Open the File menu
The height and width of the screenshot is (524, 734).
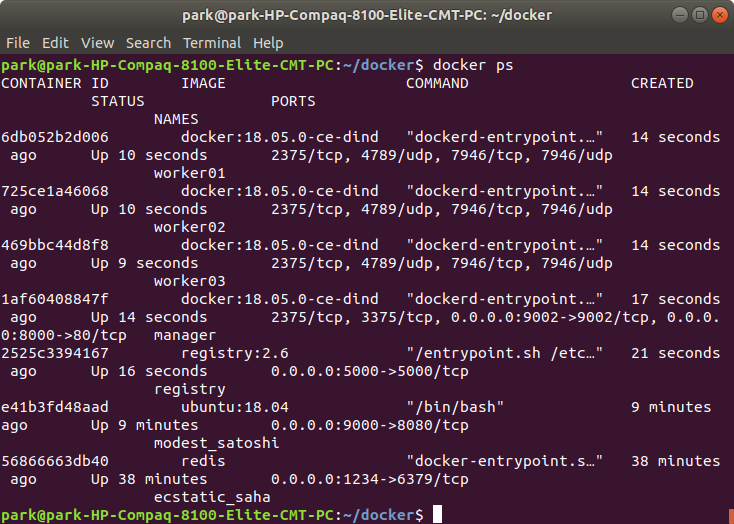click(18, 43)
